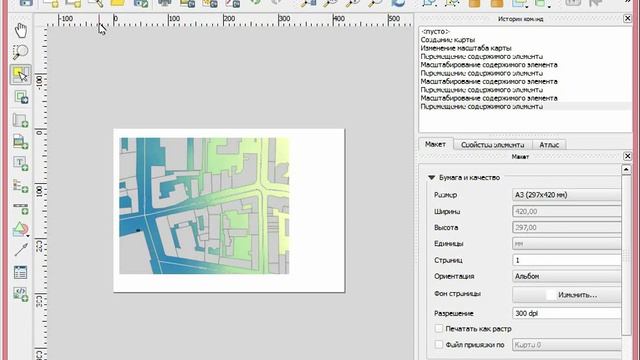The width and height of the screenshot is (640, 360).
Task: Activate the Zoom magnifier tool
Action: (x=20, y=52)
